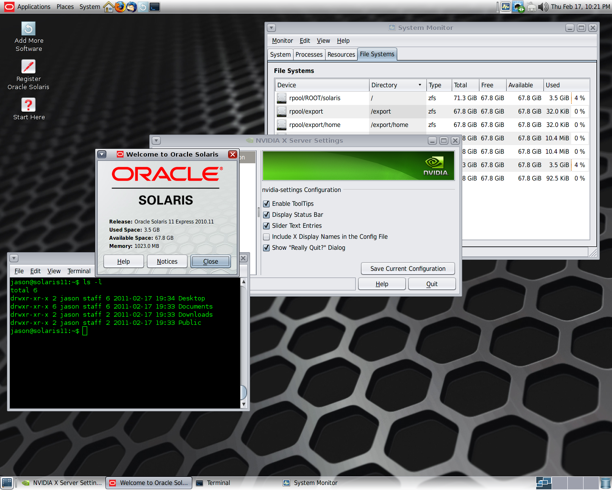Open Add More Software desktop icon

coord(28,37)
